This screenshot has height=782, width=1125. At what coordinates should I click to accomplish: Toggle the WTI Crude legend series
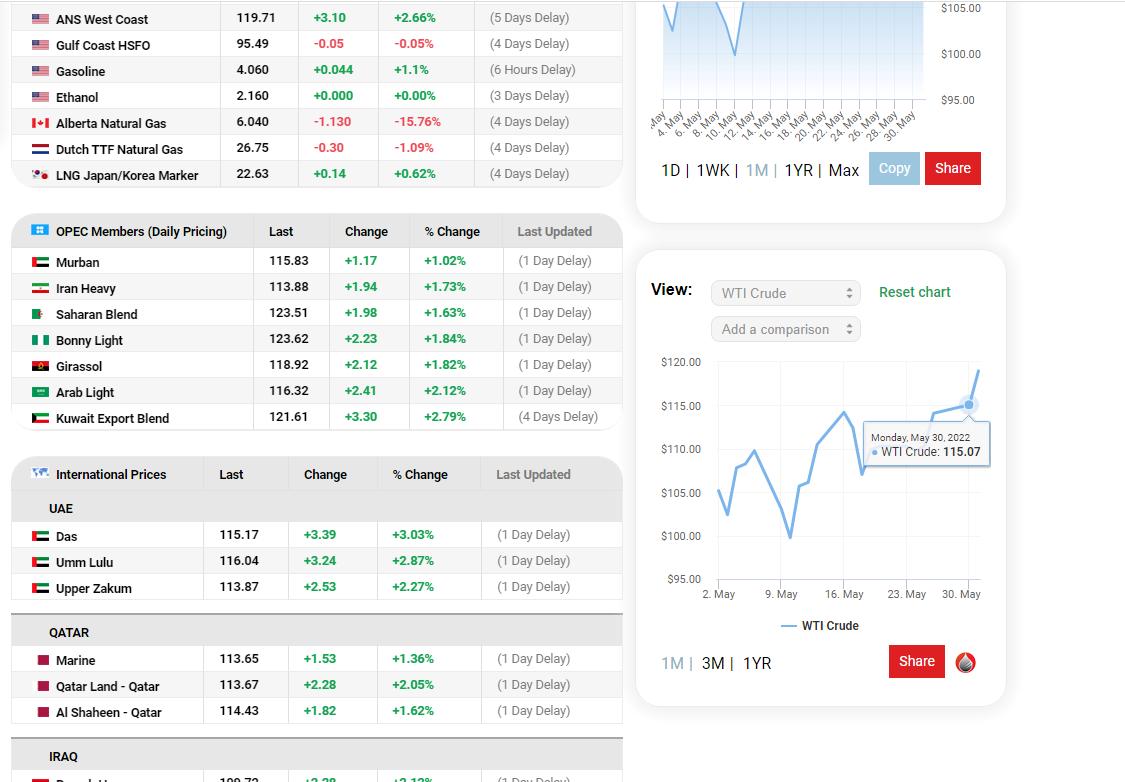[819, 626]
